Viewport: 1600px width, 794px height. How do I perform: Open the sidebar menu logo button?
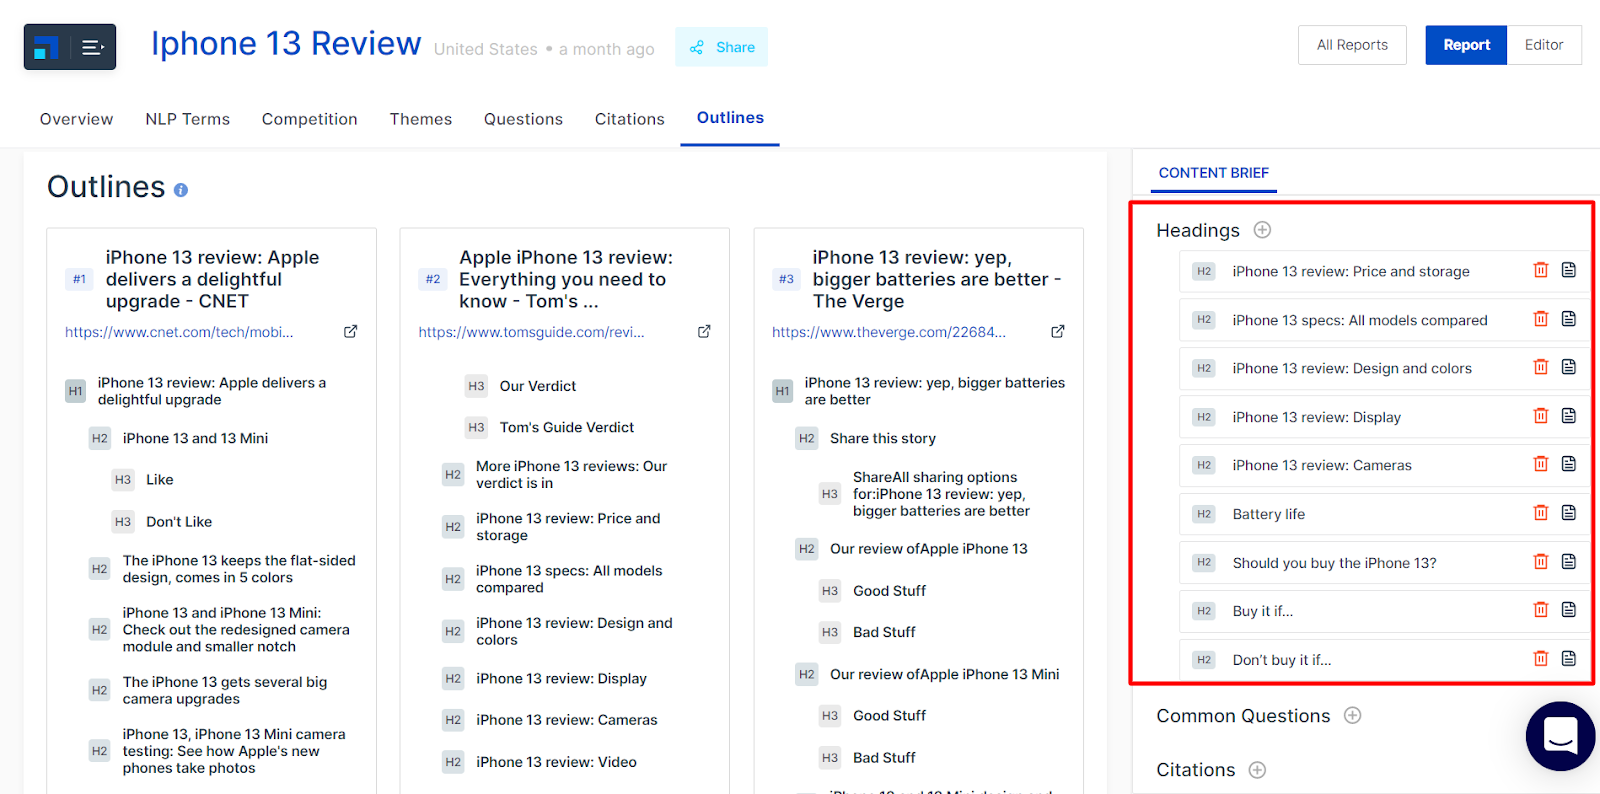pyautogui.click(x=69, y=47)
